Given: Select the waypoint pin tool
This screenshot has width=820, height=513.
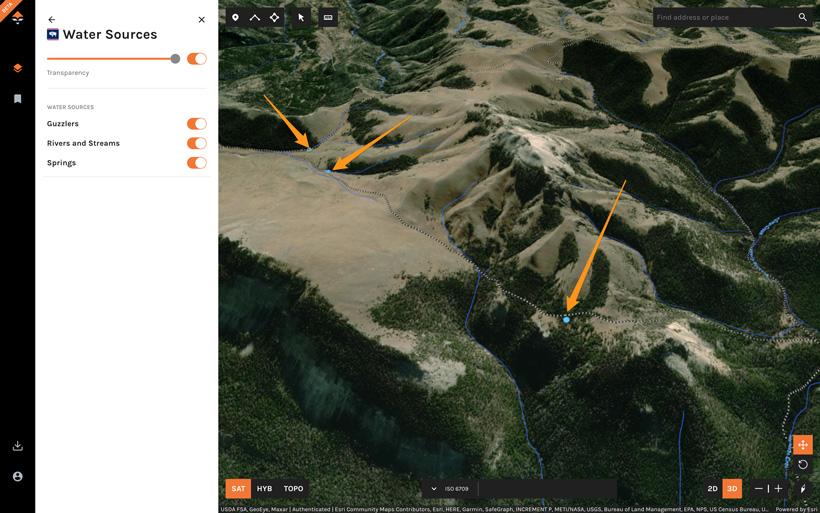Looking at the screenshot, I should (x=235, y=17).
